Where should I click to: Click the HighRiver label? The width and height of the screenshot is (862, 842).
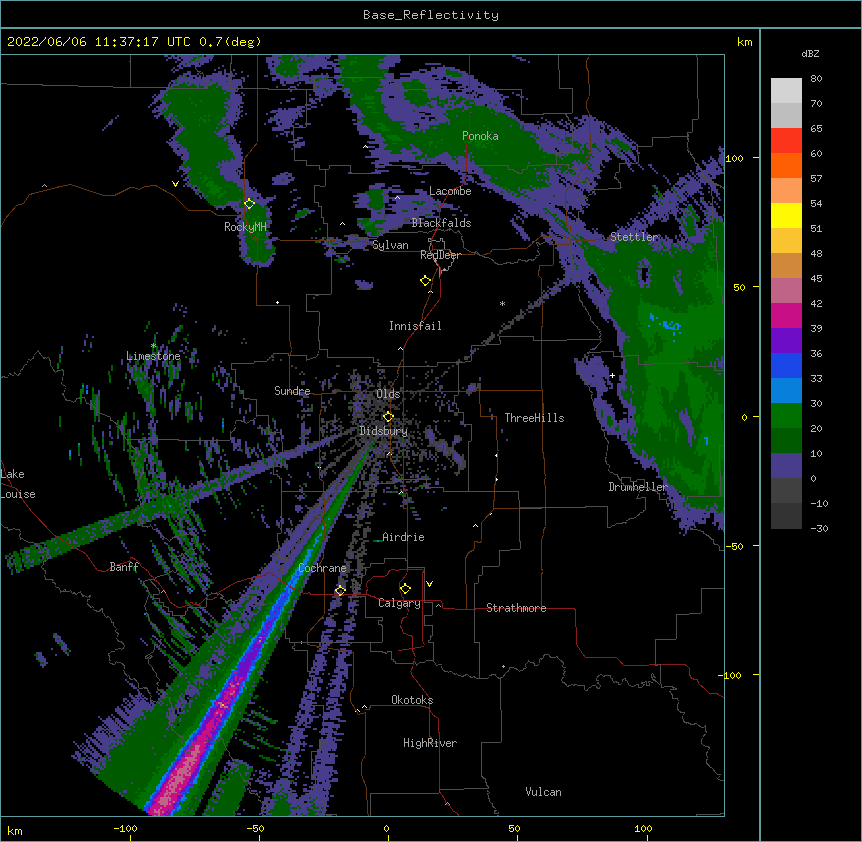pos(430,743)
